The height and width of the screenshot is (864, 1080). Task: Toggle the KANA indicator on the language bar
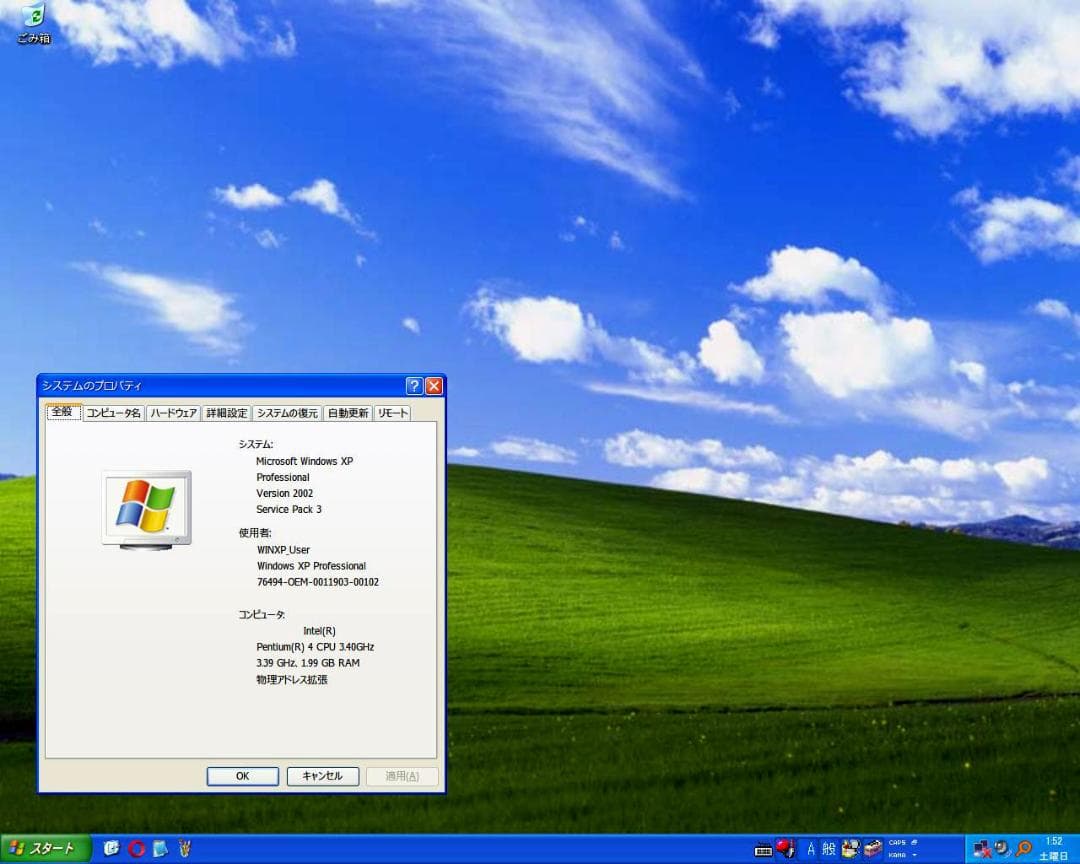point(896,857)
